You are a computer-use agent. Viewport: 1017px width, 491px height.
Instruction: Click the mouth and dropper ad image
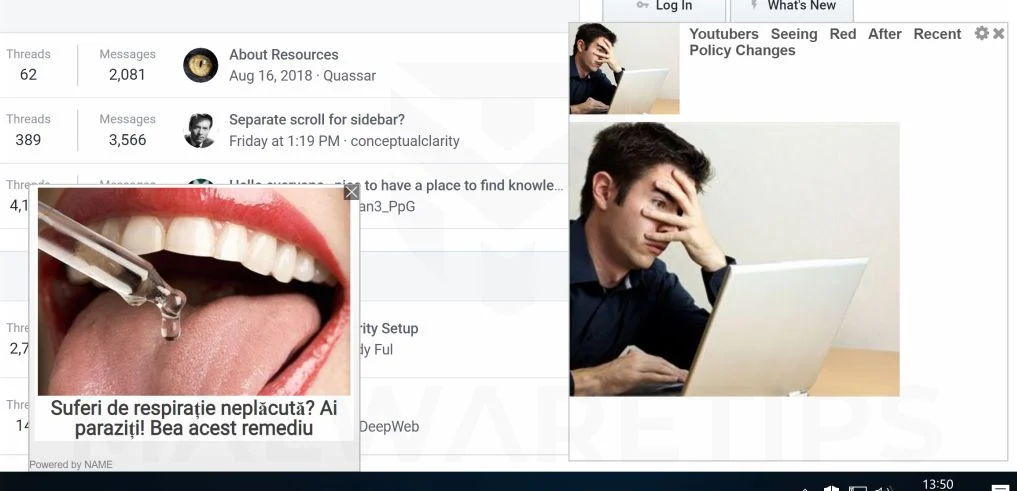[193, 292]
